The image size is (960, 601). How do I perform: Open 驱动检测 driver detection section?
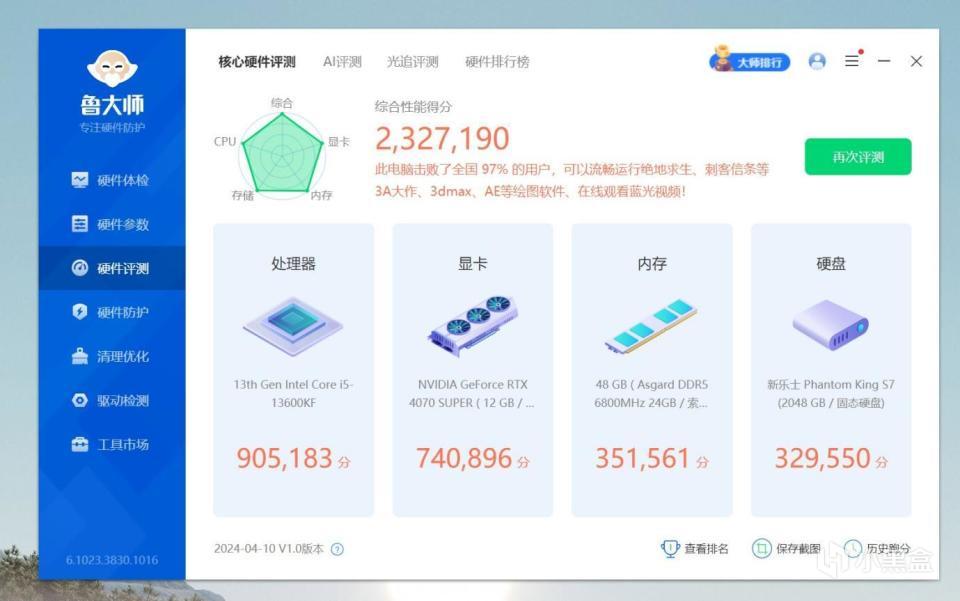[x=111, y=400]
